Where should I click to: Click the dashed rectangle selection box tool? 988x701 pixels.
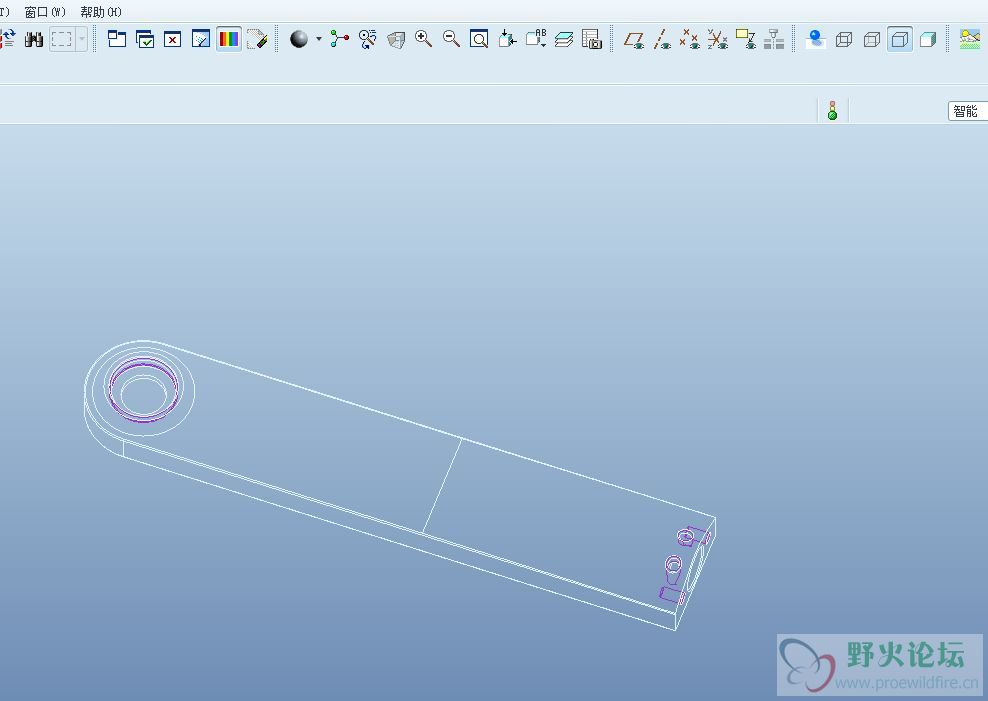point(61,40)
